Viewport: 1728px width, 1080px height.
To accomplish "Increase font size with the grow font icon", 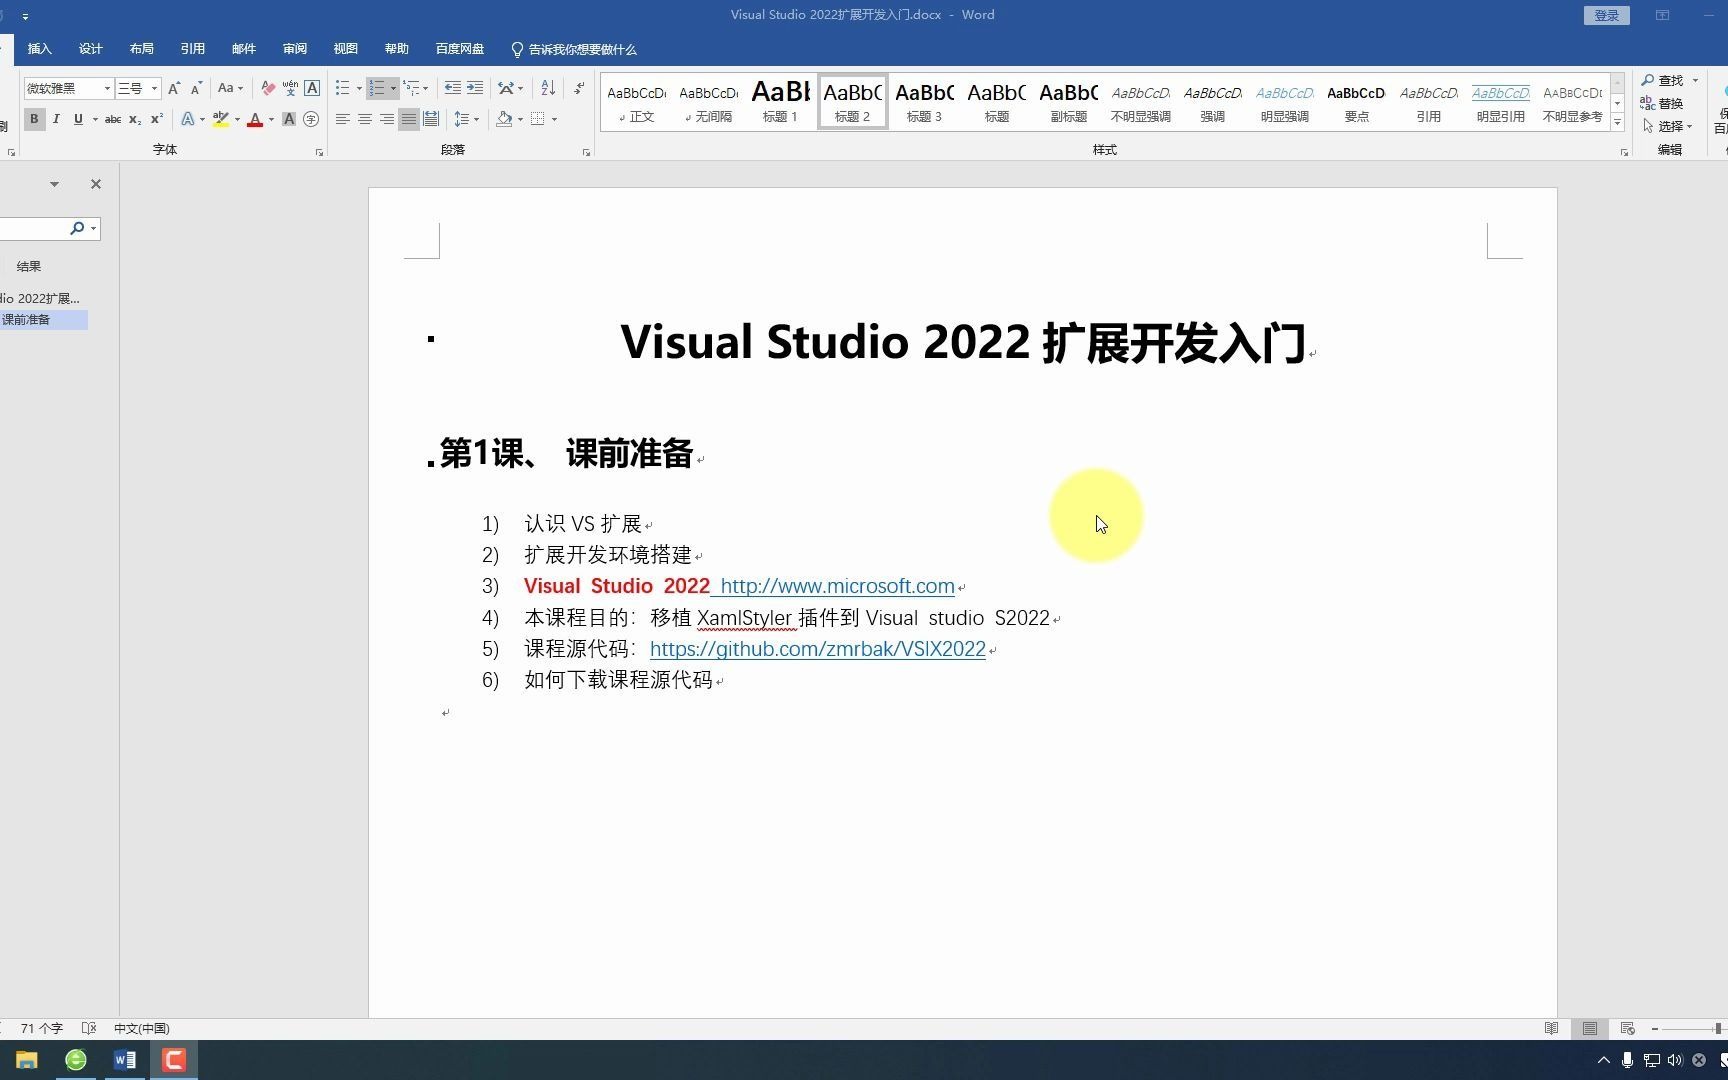I will pos(174,88).
